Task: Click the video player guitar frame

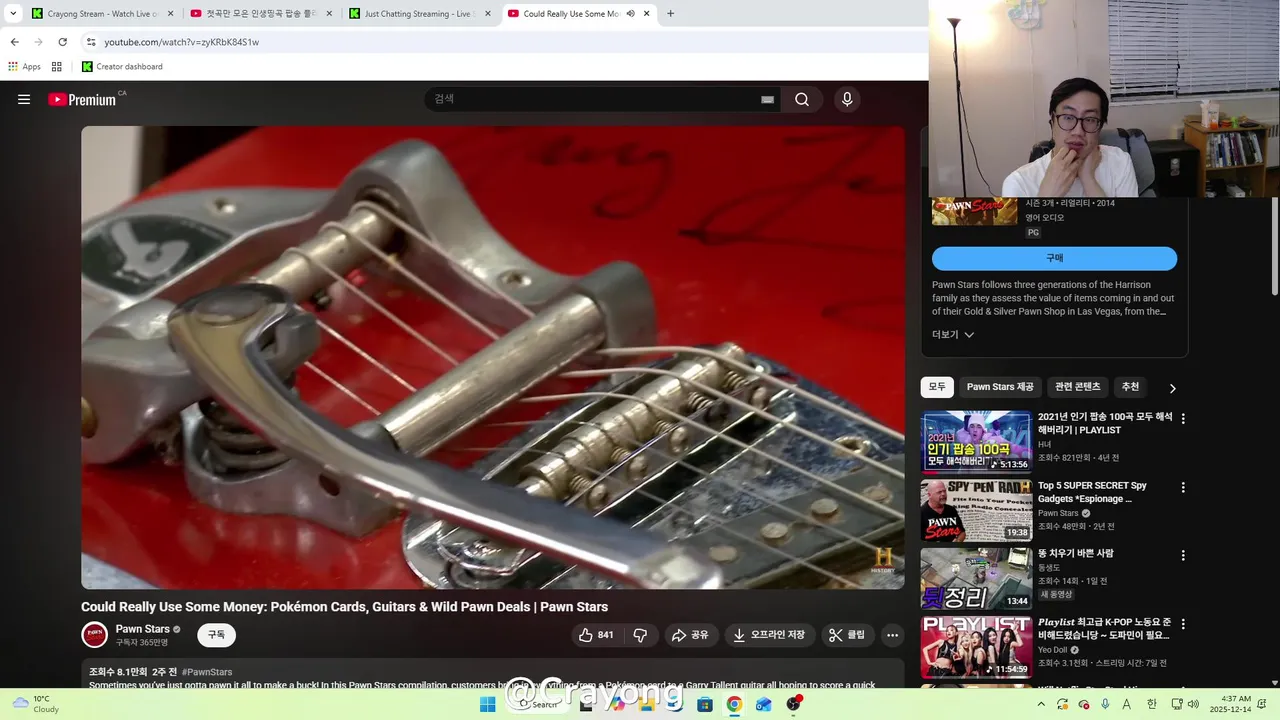Action: (x=492, y=358)
